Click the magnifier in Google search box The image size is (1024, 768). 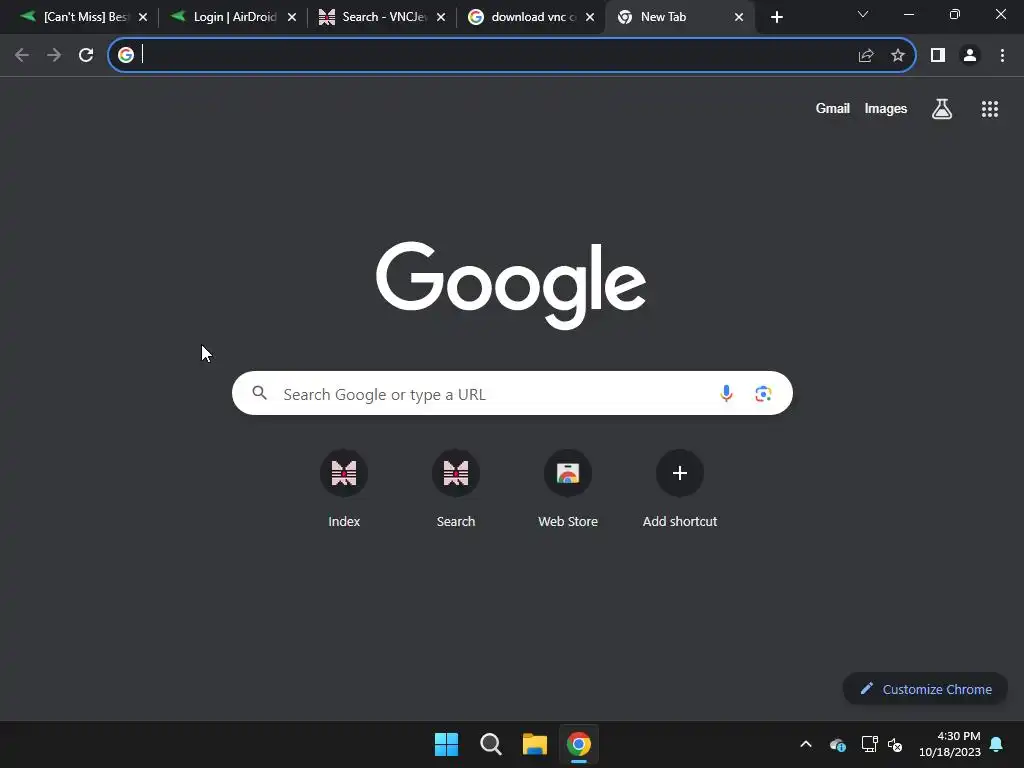(260, 393)
